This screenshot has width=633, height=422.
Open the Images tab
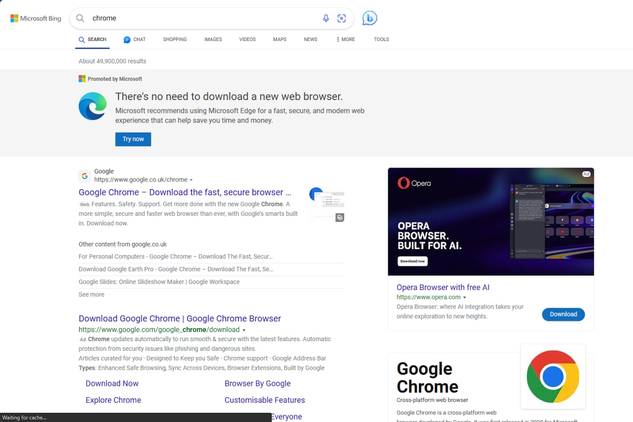pyautogui.click(x=213, y=40)
